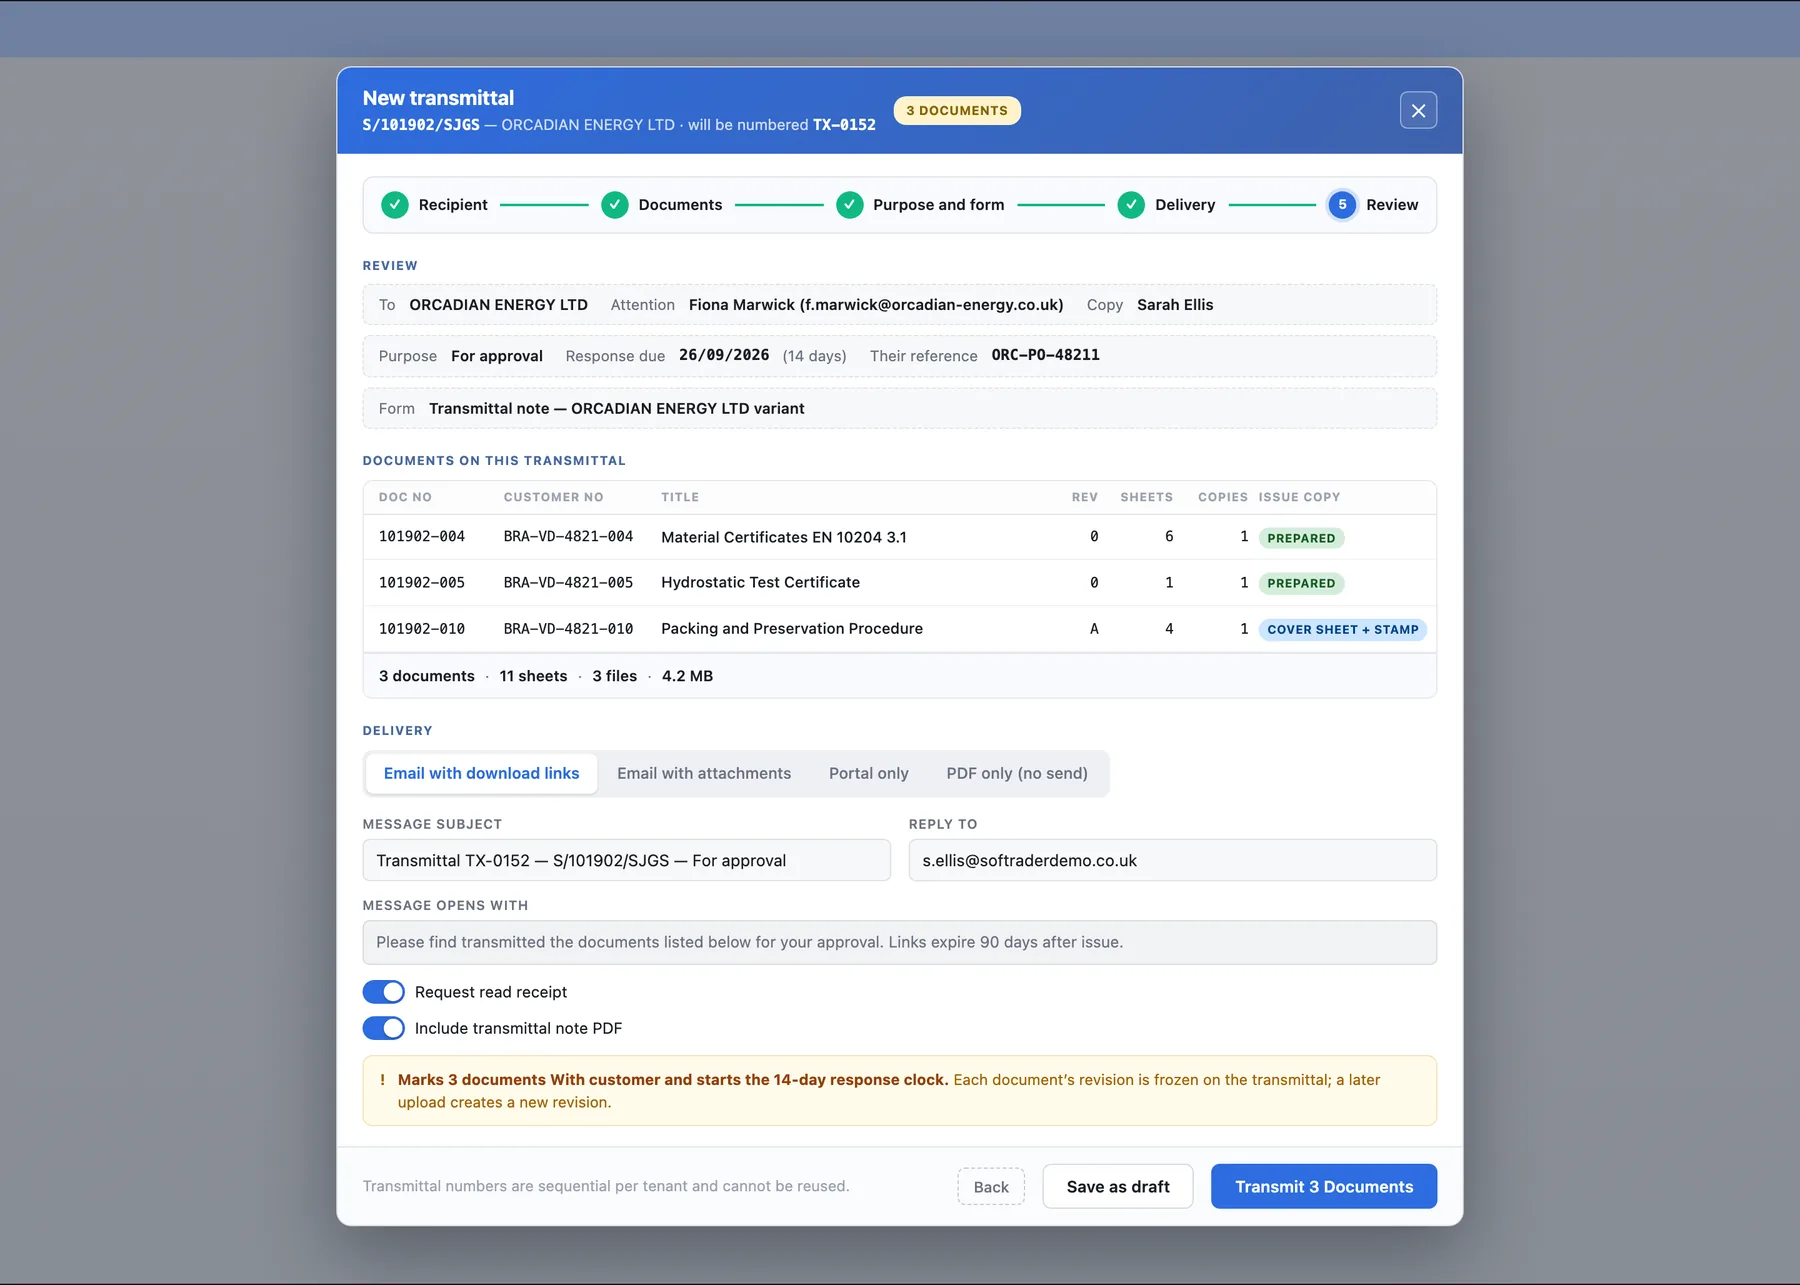Select Email with attachments option

click(704, 774)
